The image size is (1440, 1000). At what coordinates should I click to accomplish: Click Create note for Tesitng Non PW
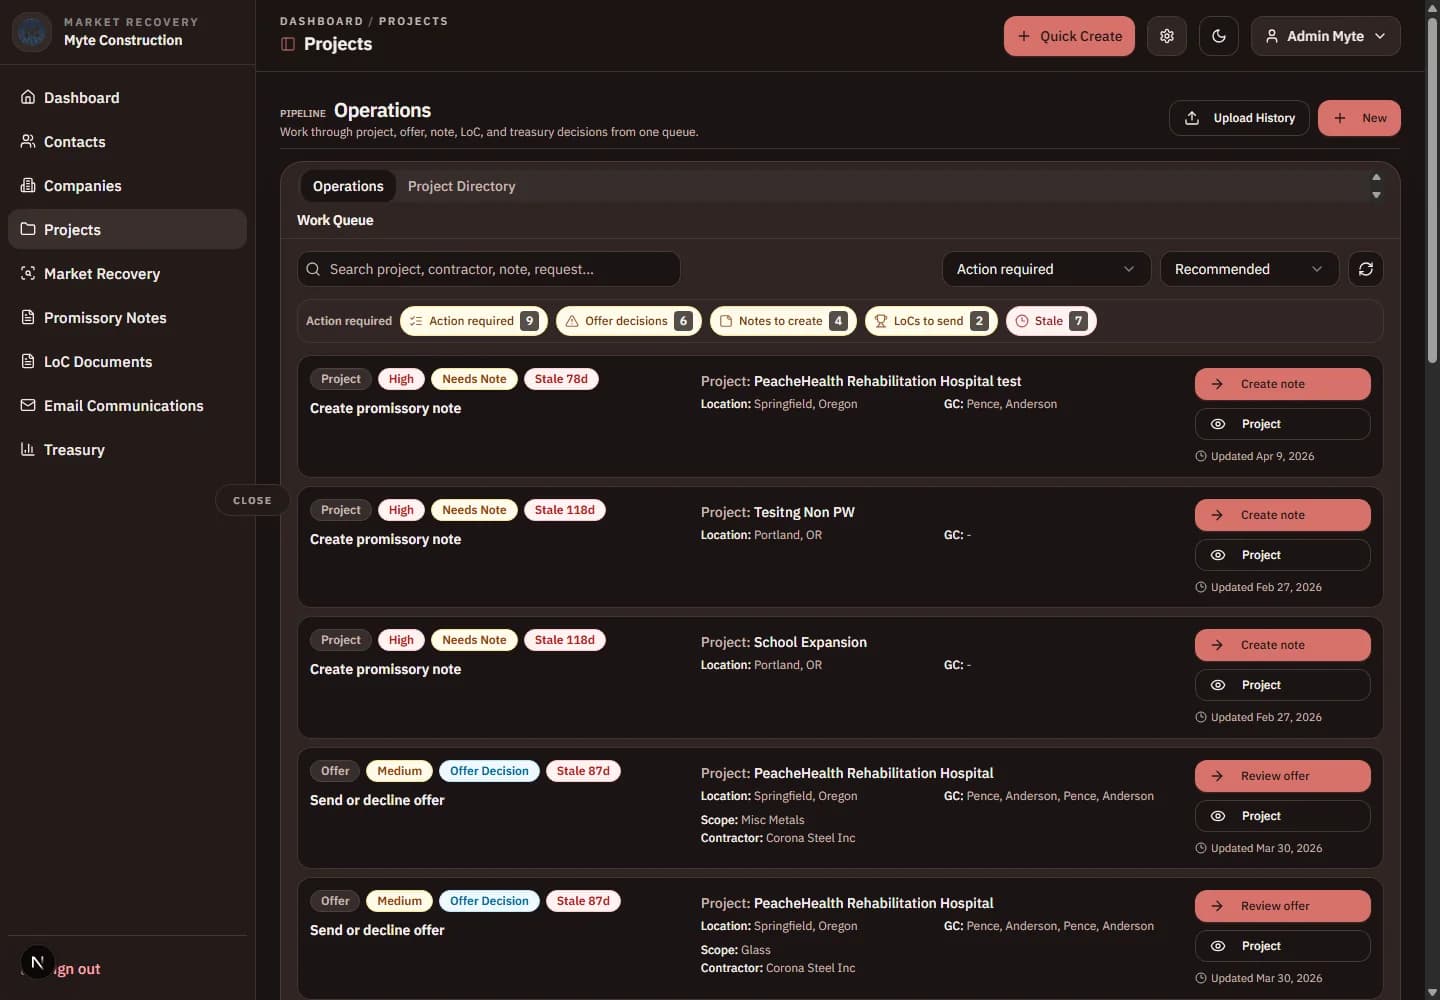[x=1282, y=515]
